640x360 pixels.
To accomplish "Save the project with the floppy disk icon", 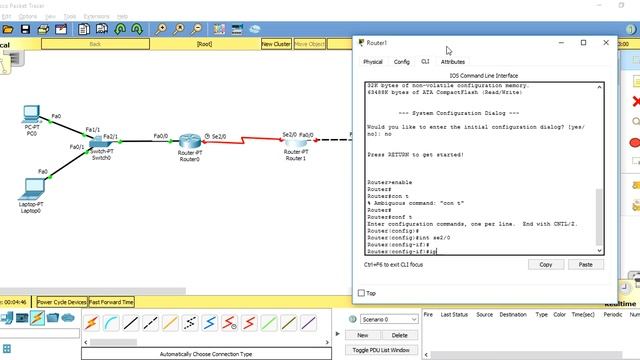I will (x=25, y=29).
